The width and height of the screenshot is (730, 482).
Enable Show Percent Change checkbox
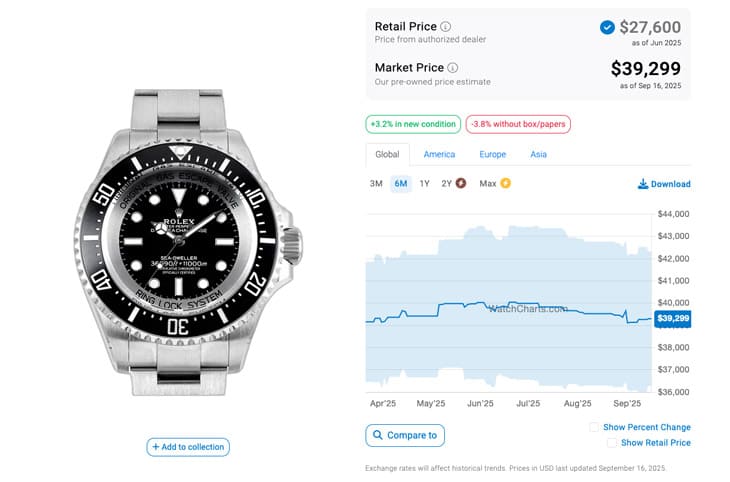594,427
